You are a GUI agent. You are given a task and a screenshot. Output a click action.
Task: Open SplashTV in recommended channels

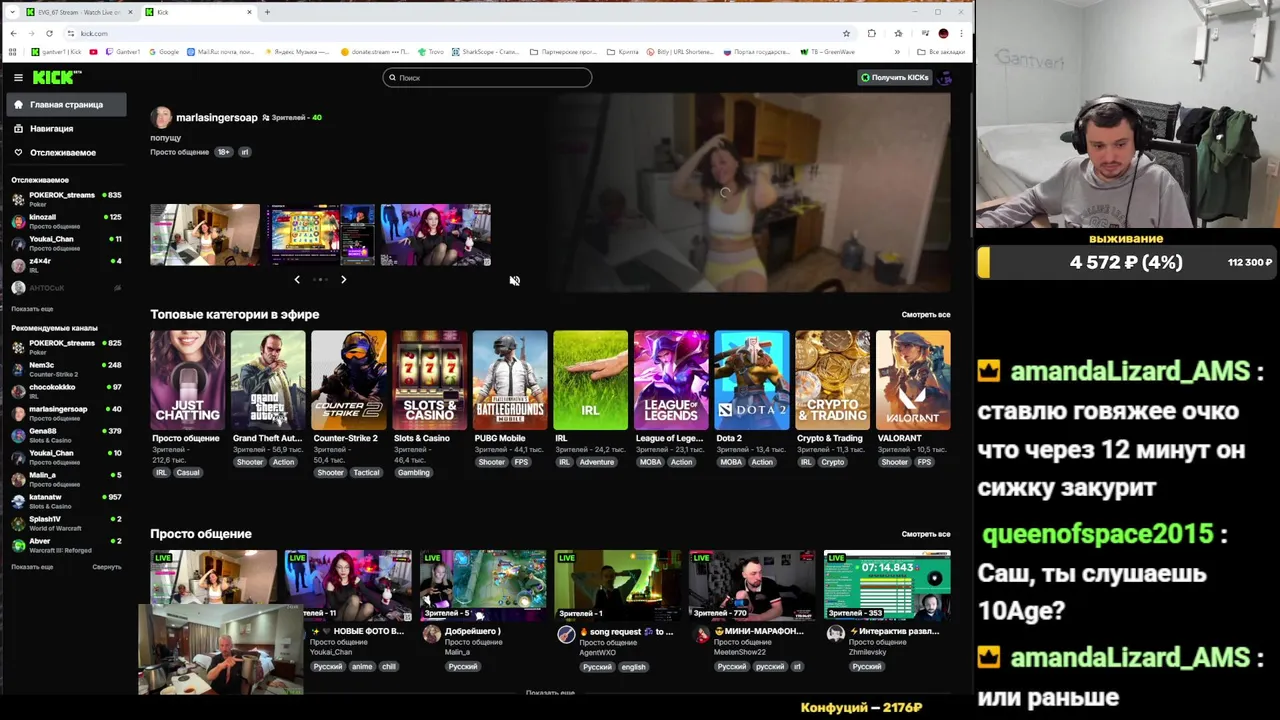66,523
